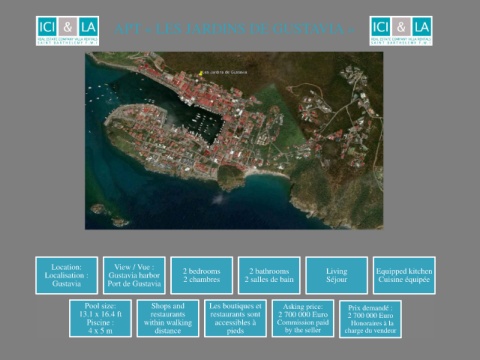Screen dimensions: 480x360
Task: Click the Shops and restaurants box
Action: (168, 318)
